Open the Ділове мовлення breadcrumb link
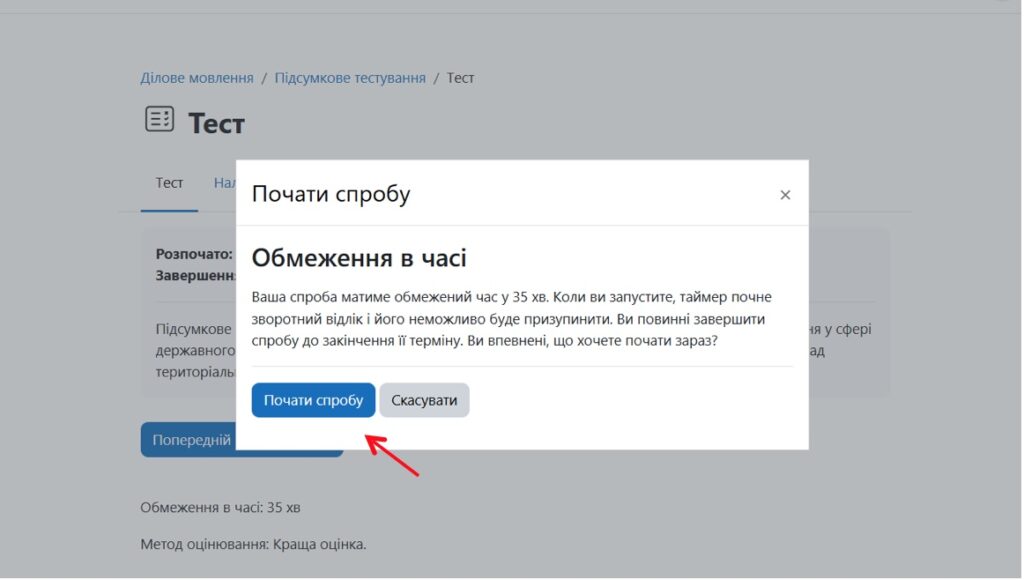1024x580 pixels. [x=197, y=78]
